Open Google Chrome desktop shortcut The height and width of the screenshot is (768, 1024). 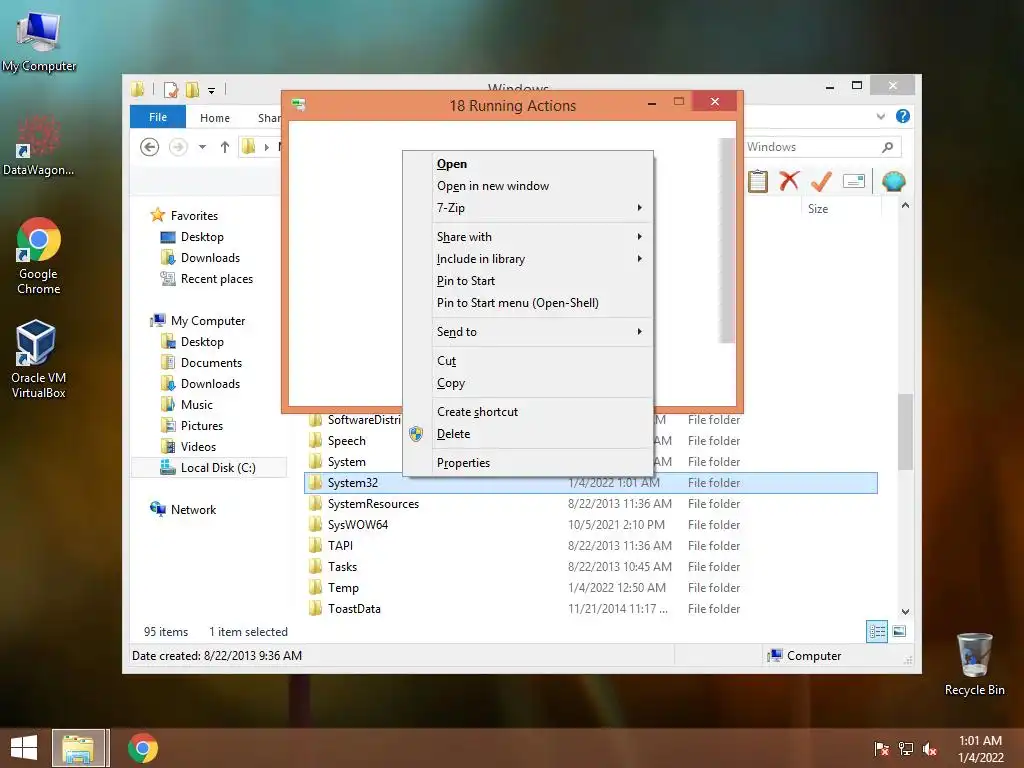pos(39,256)
